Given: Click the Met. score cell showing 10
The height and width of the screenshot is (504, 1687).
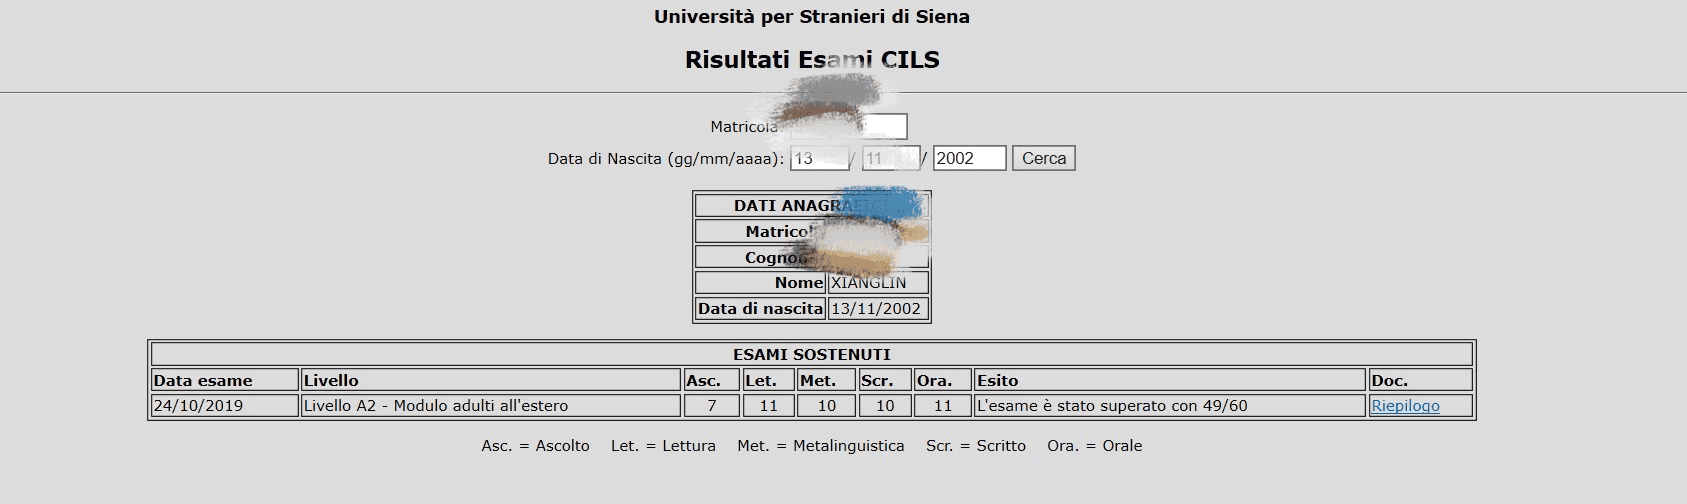Looking at the screenshot, I should coord(826,406).
